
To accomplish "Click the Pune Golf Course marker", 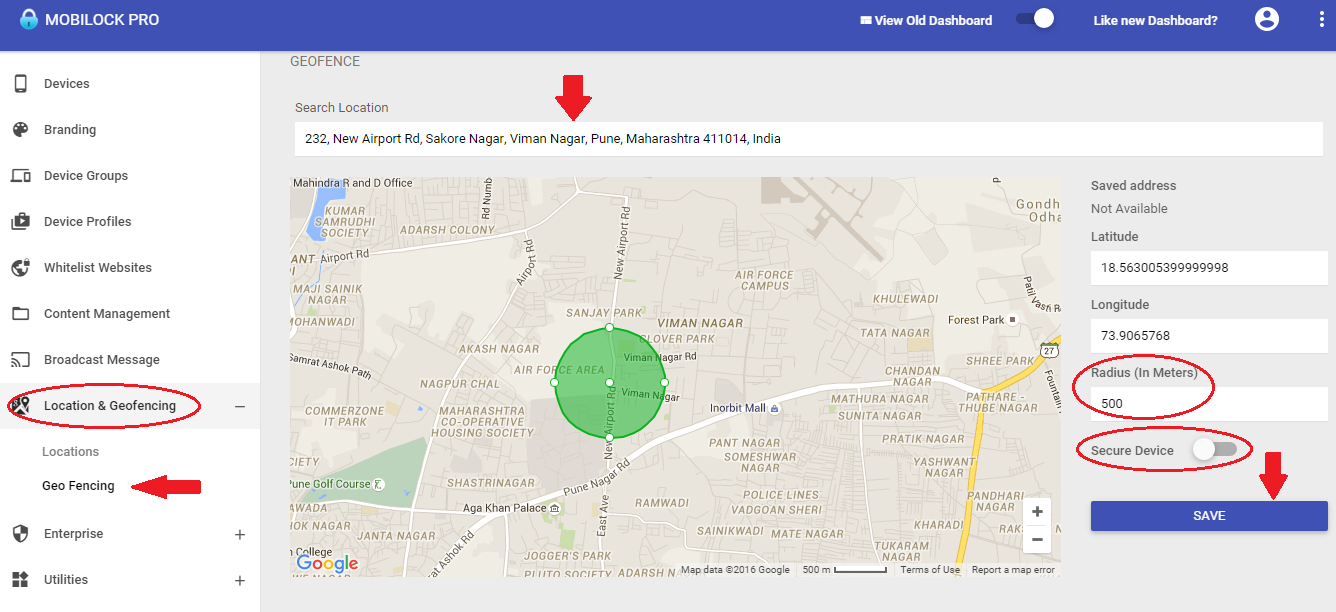I will click(378, 485).
